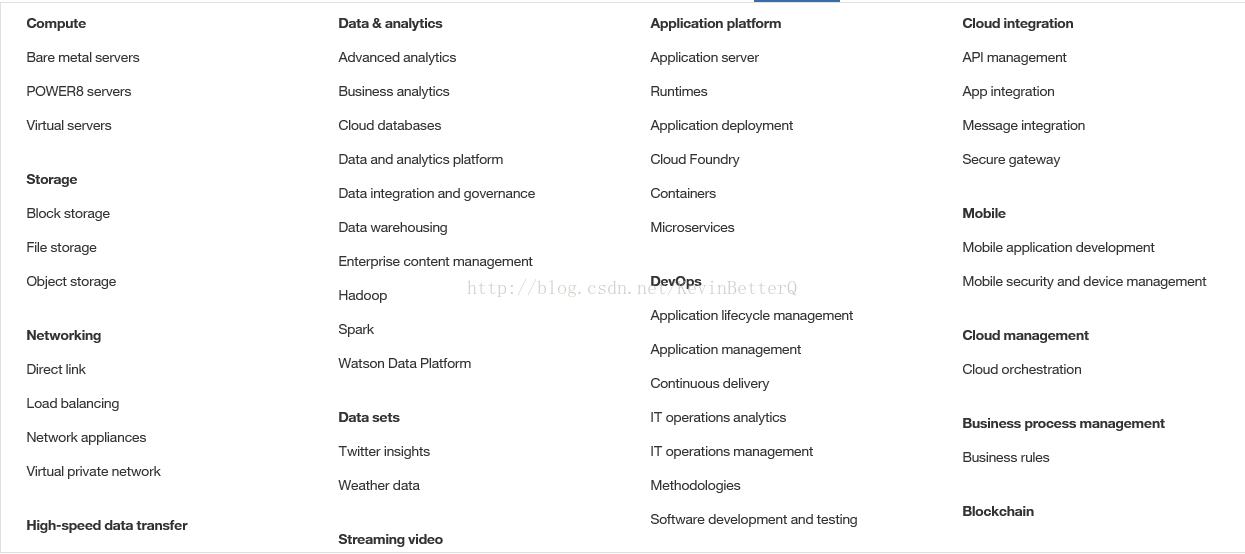Viewport: 1245px width, 554px height.
Task: Open Data integration and governance
Action: coord(437,193)
